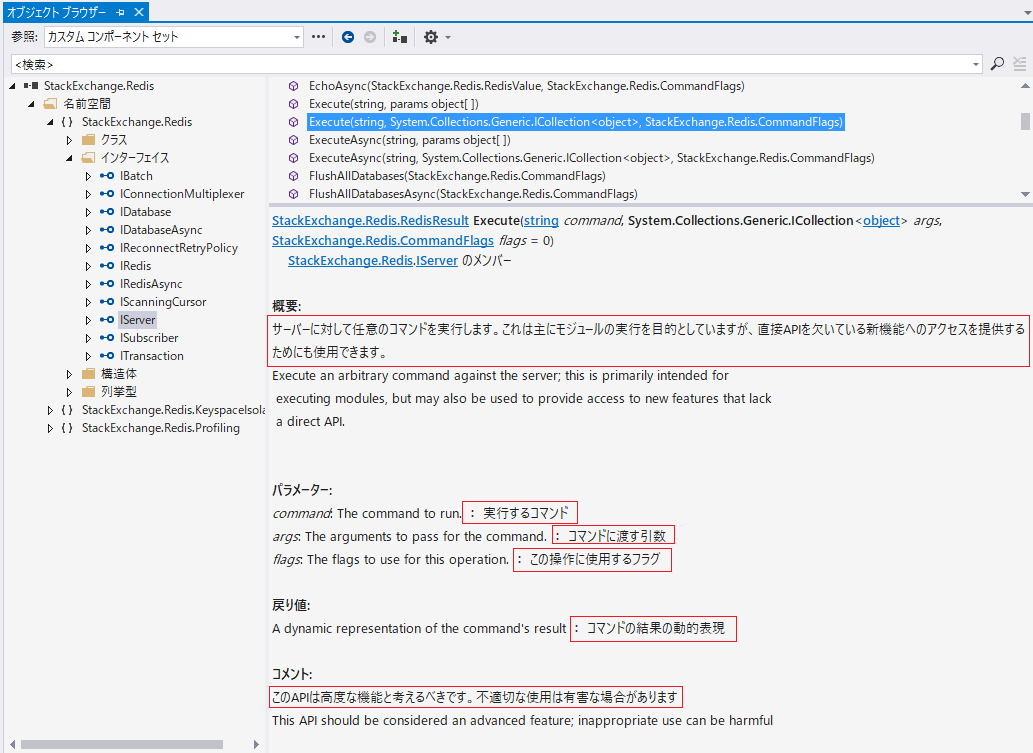This screenshot has height=753, width=1033.
Task: Click the method icon beside EchoAsync
Action: [294, 86]
